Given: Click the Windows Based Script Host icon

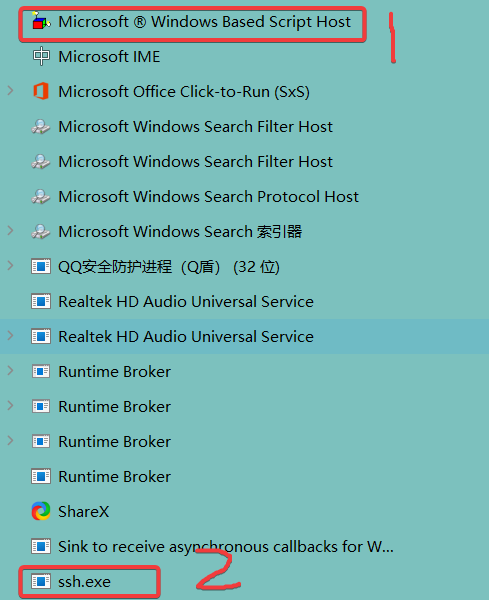Looking at the screenshot, I should coord(41,21).
